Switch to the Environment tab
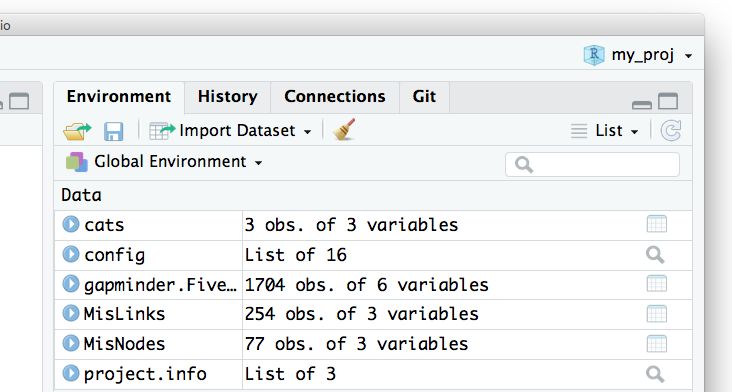Image resolution: width=732 pixels, height=392 pixels. pyautogui.click(x=119, y=97)
